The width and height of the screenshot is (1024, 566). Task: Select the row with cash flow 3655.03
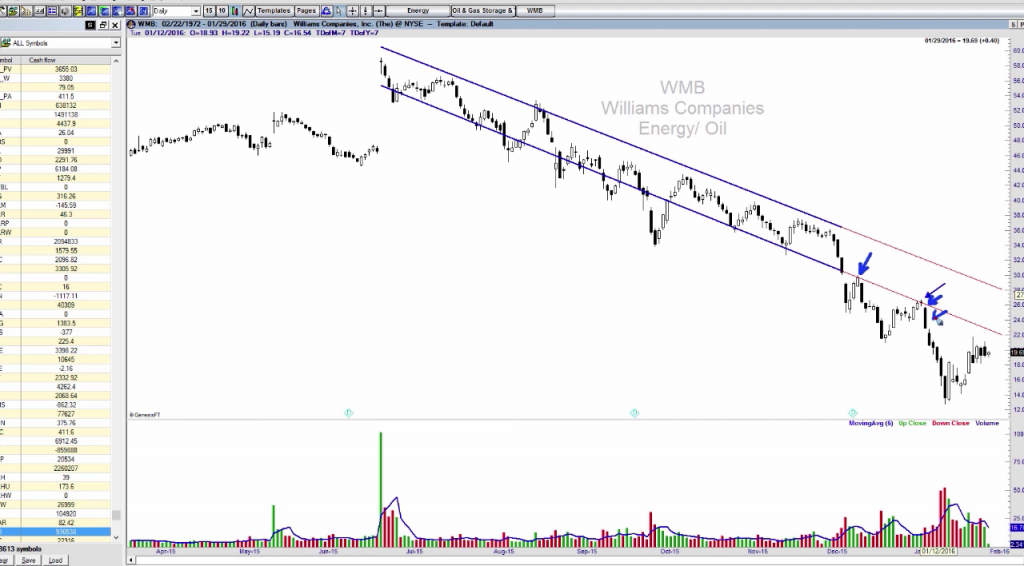(56, 69)
